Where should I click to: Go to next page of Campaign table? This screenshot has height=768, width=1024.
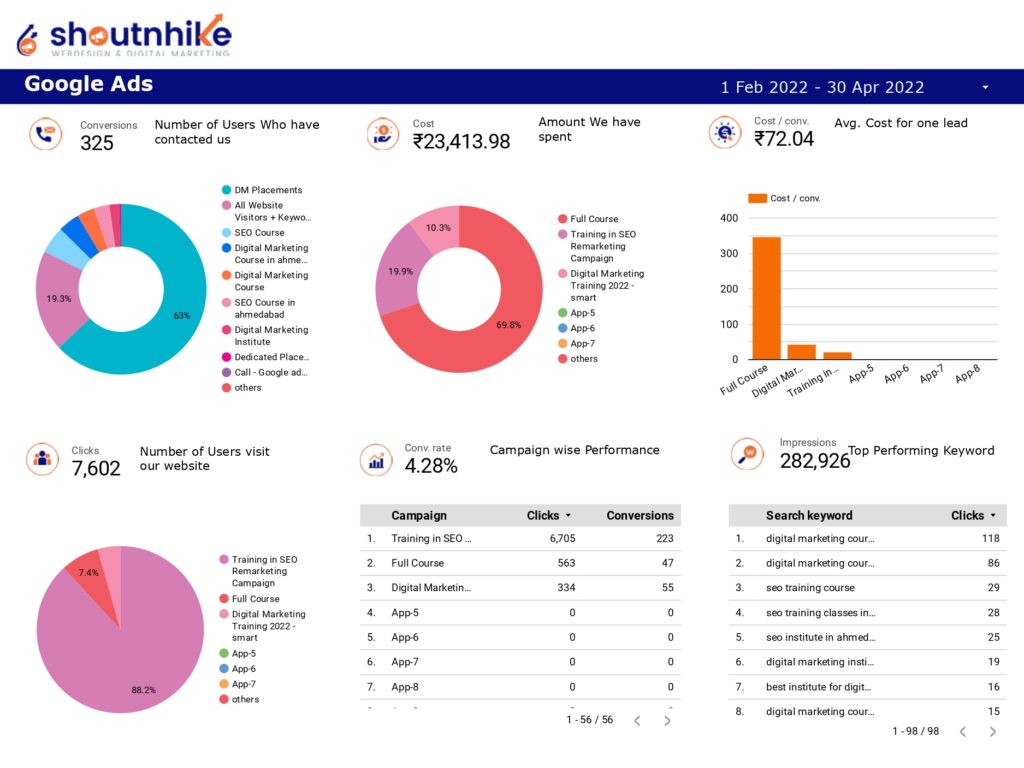pos(667,720)
